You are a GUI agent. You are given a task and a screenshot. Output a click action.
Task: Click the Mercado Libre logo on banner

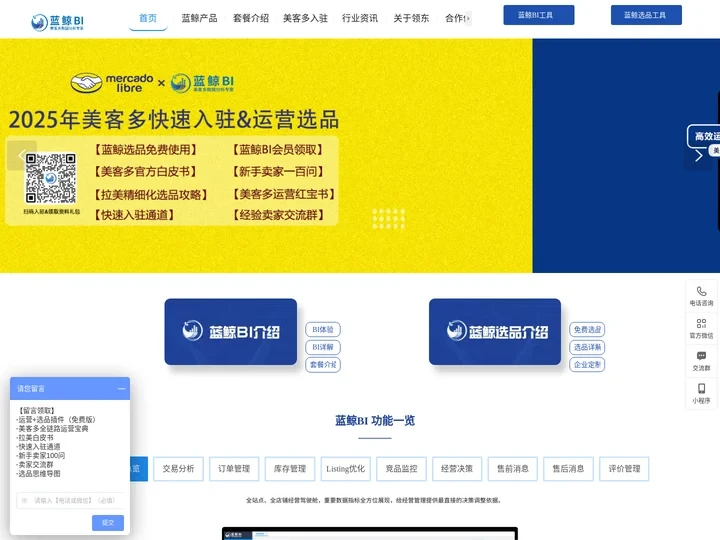click(x=112, y=83)
